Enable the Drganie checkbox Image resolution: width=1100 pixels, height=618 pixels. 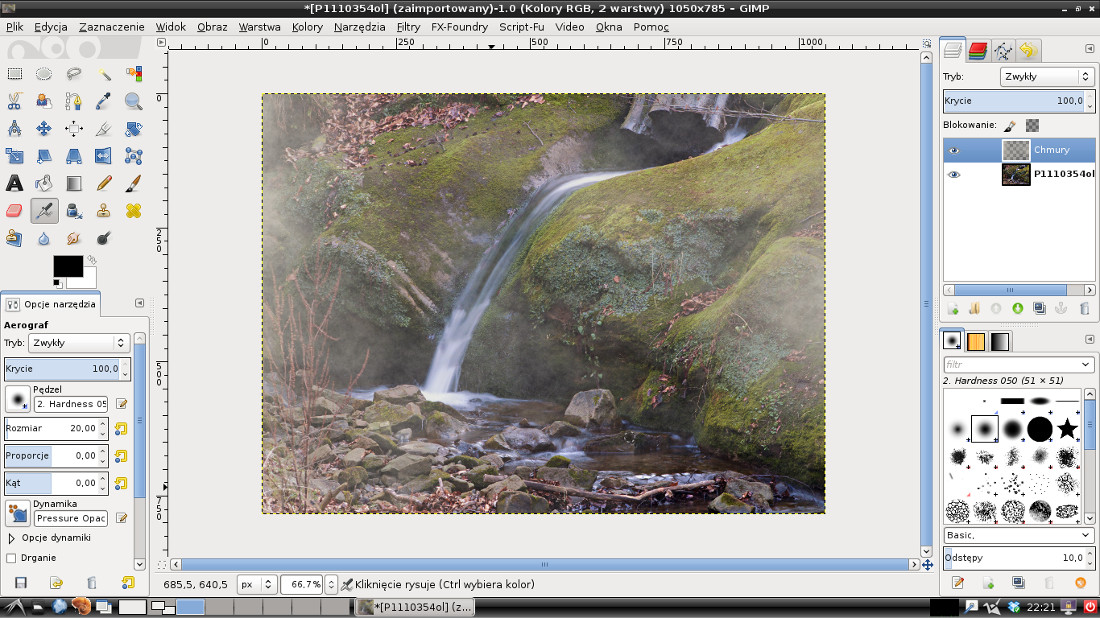pos(12,558)
